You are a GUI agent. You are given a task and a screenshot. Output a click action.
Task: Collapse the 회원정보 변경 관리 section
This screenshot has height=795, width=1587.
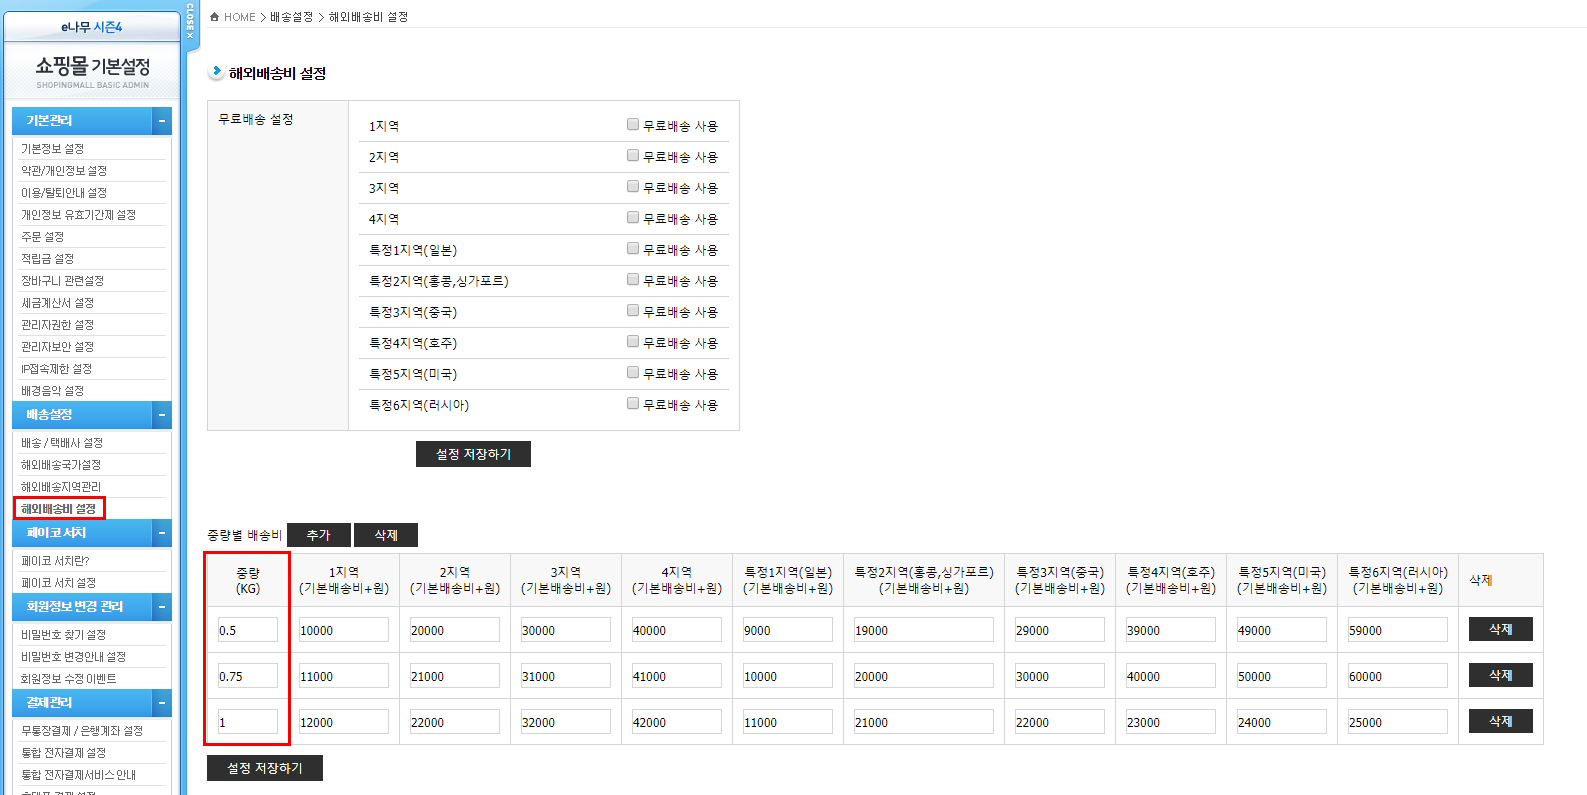pos(161,607)
